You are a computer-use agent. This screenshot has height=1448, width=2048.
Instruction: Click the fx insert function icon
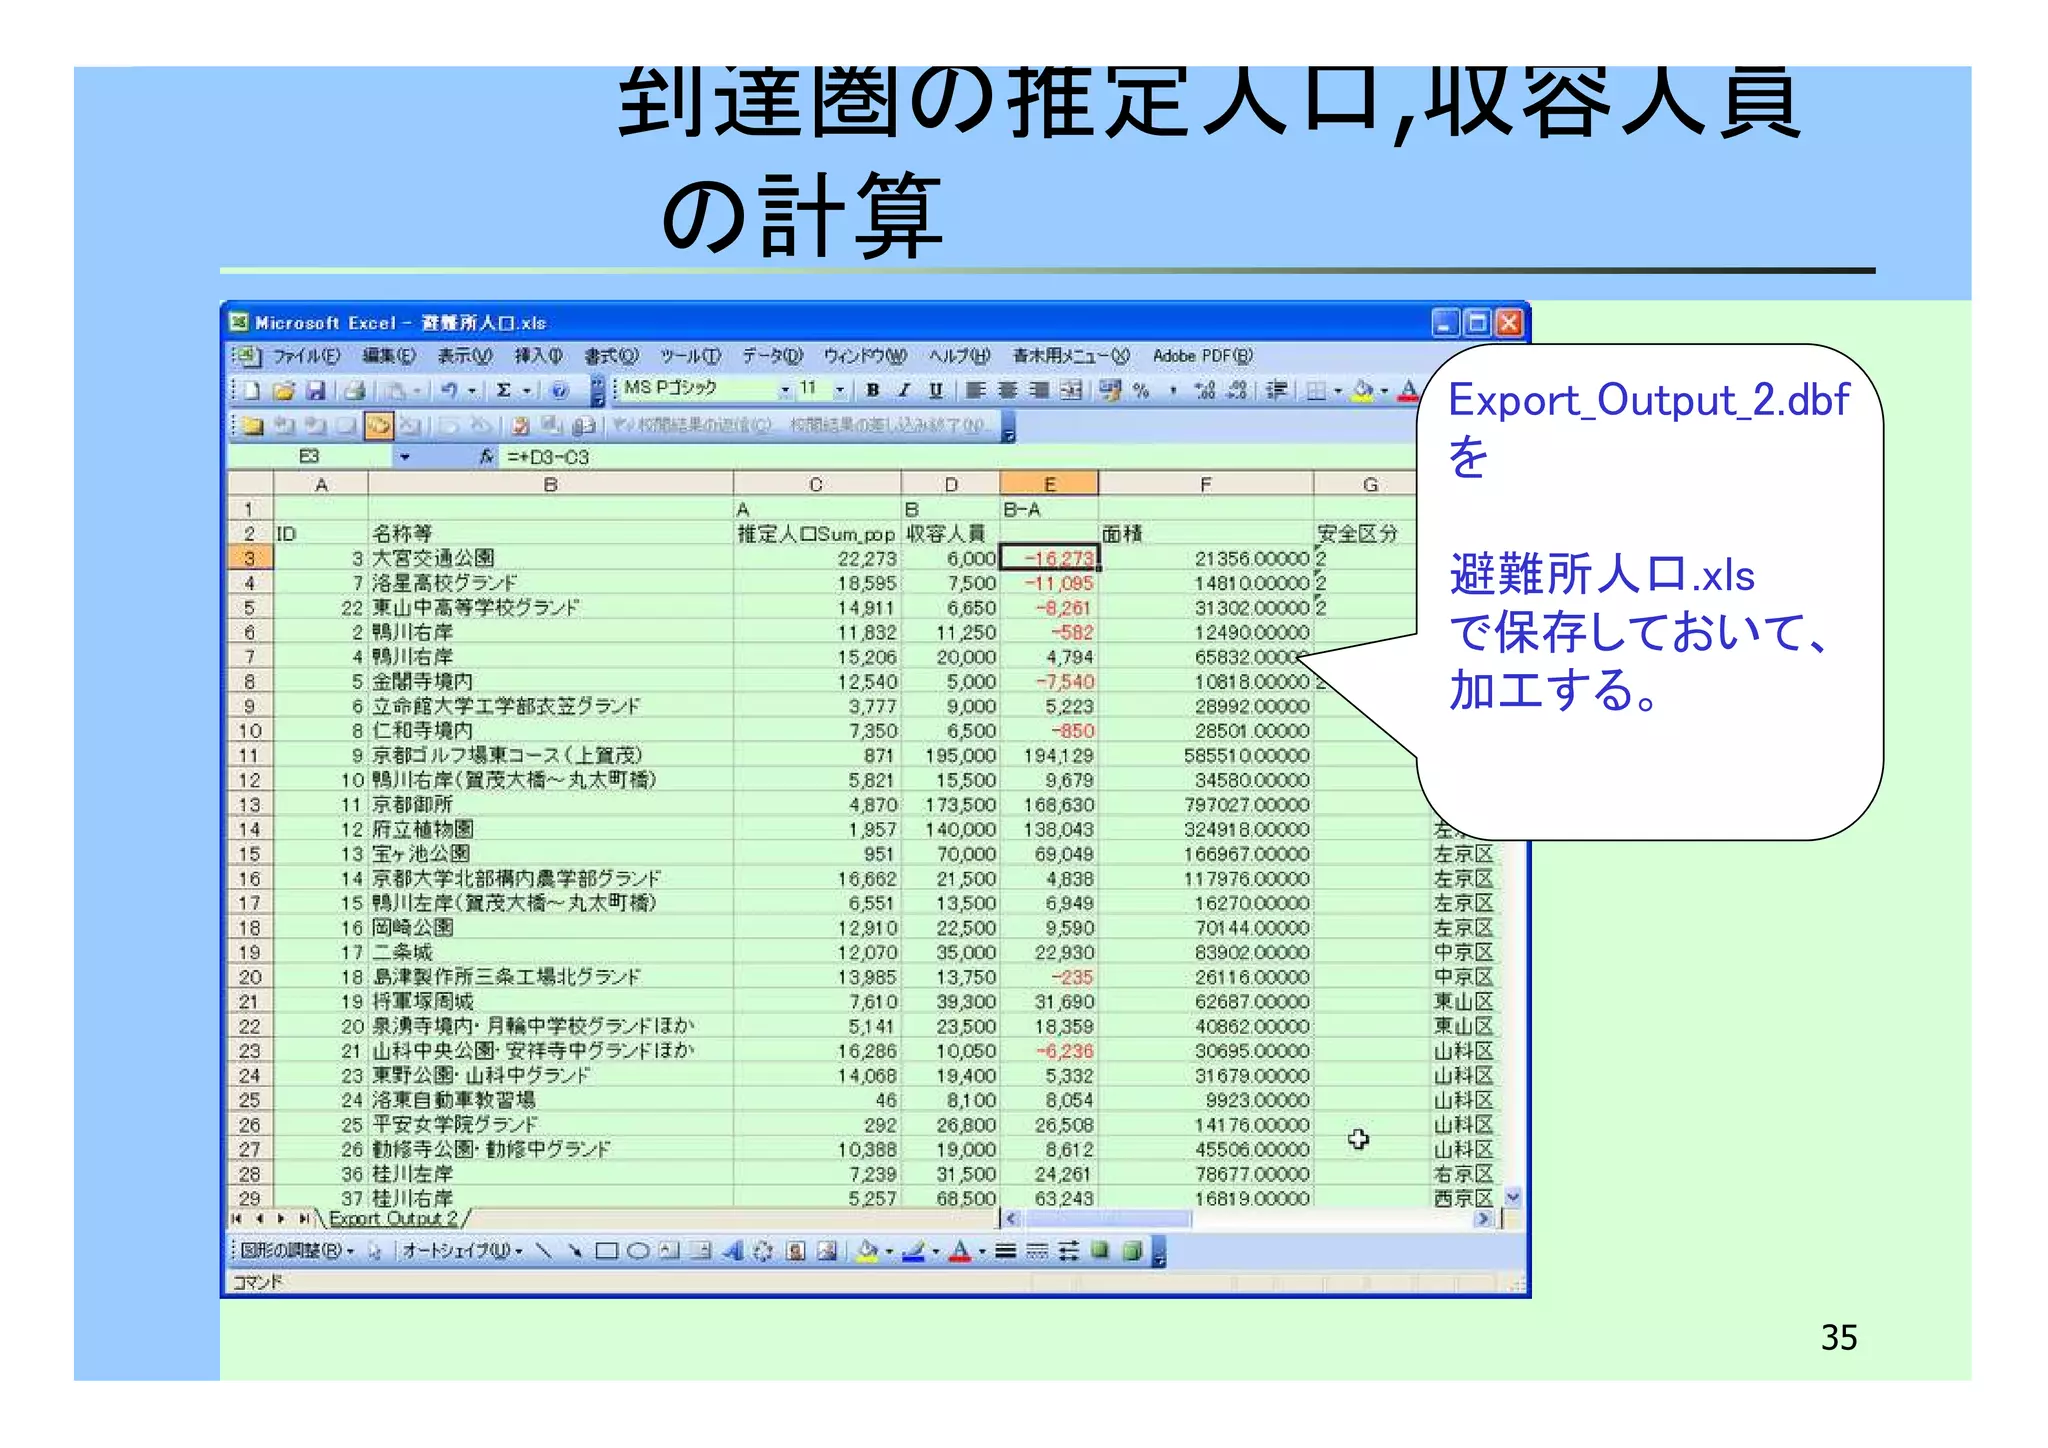(486, 457)
